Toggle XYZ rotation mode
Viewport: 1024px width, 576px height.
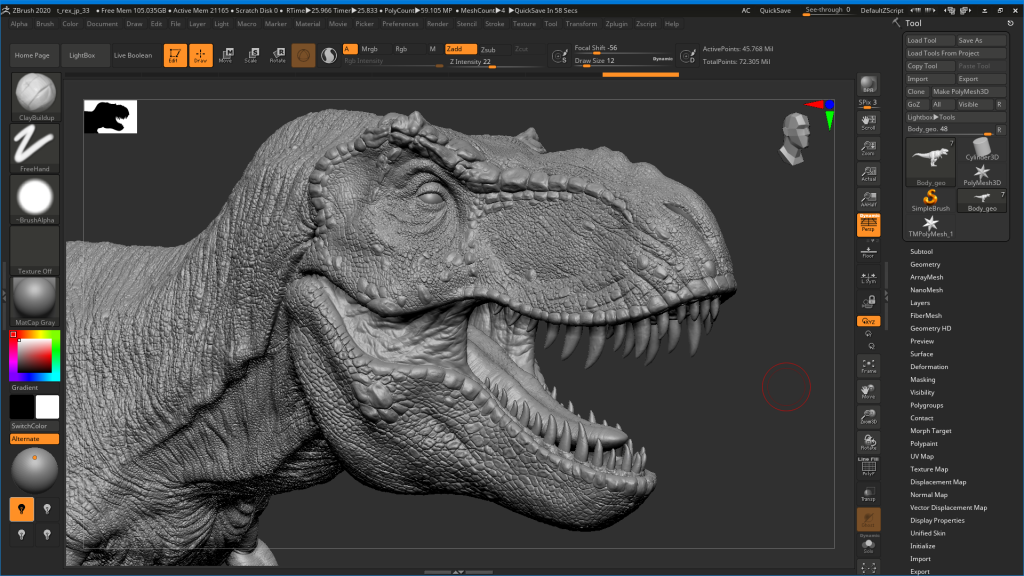(x=868, y=321)
